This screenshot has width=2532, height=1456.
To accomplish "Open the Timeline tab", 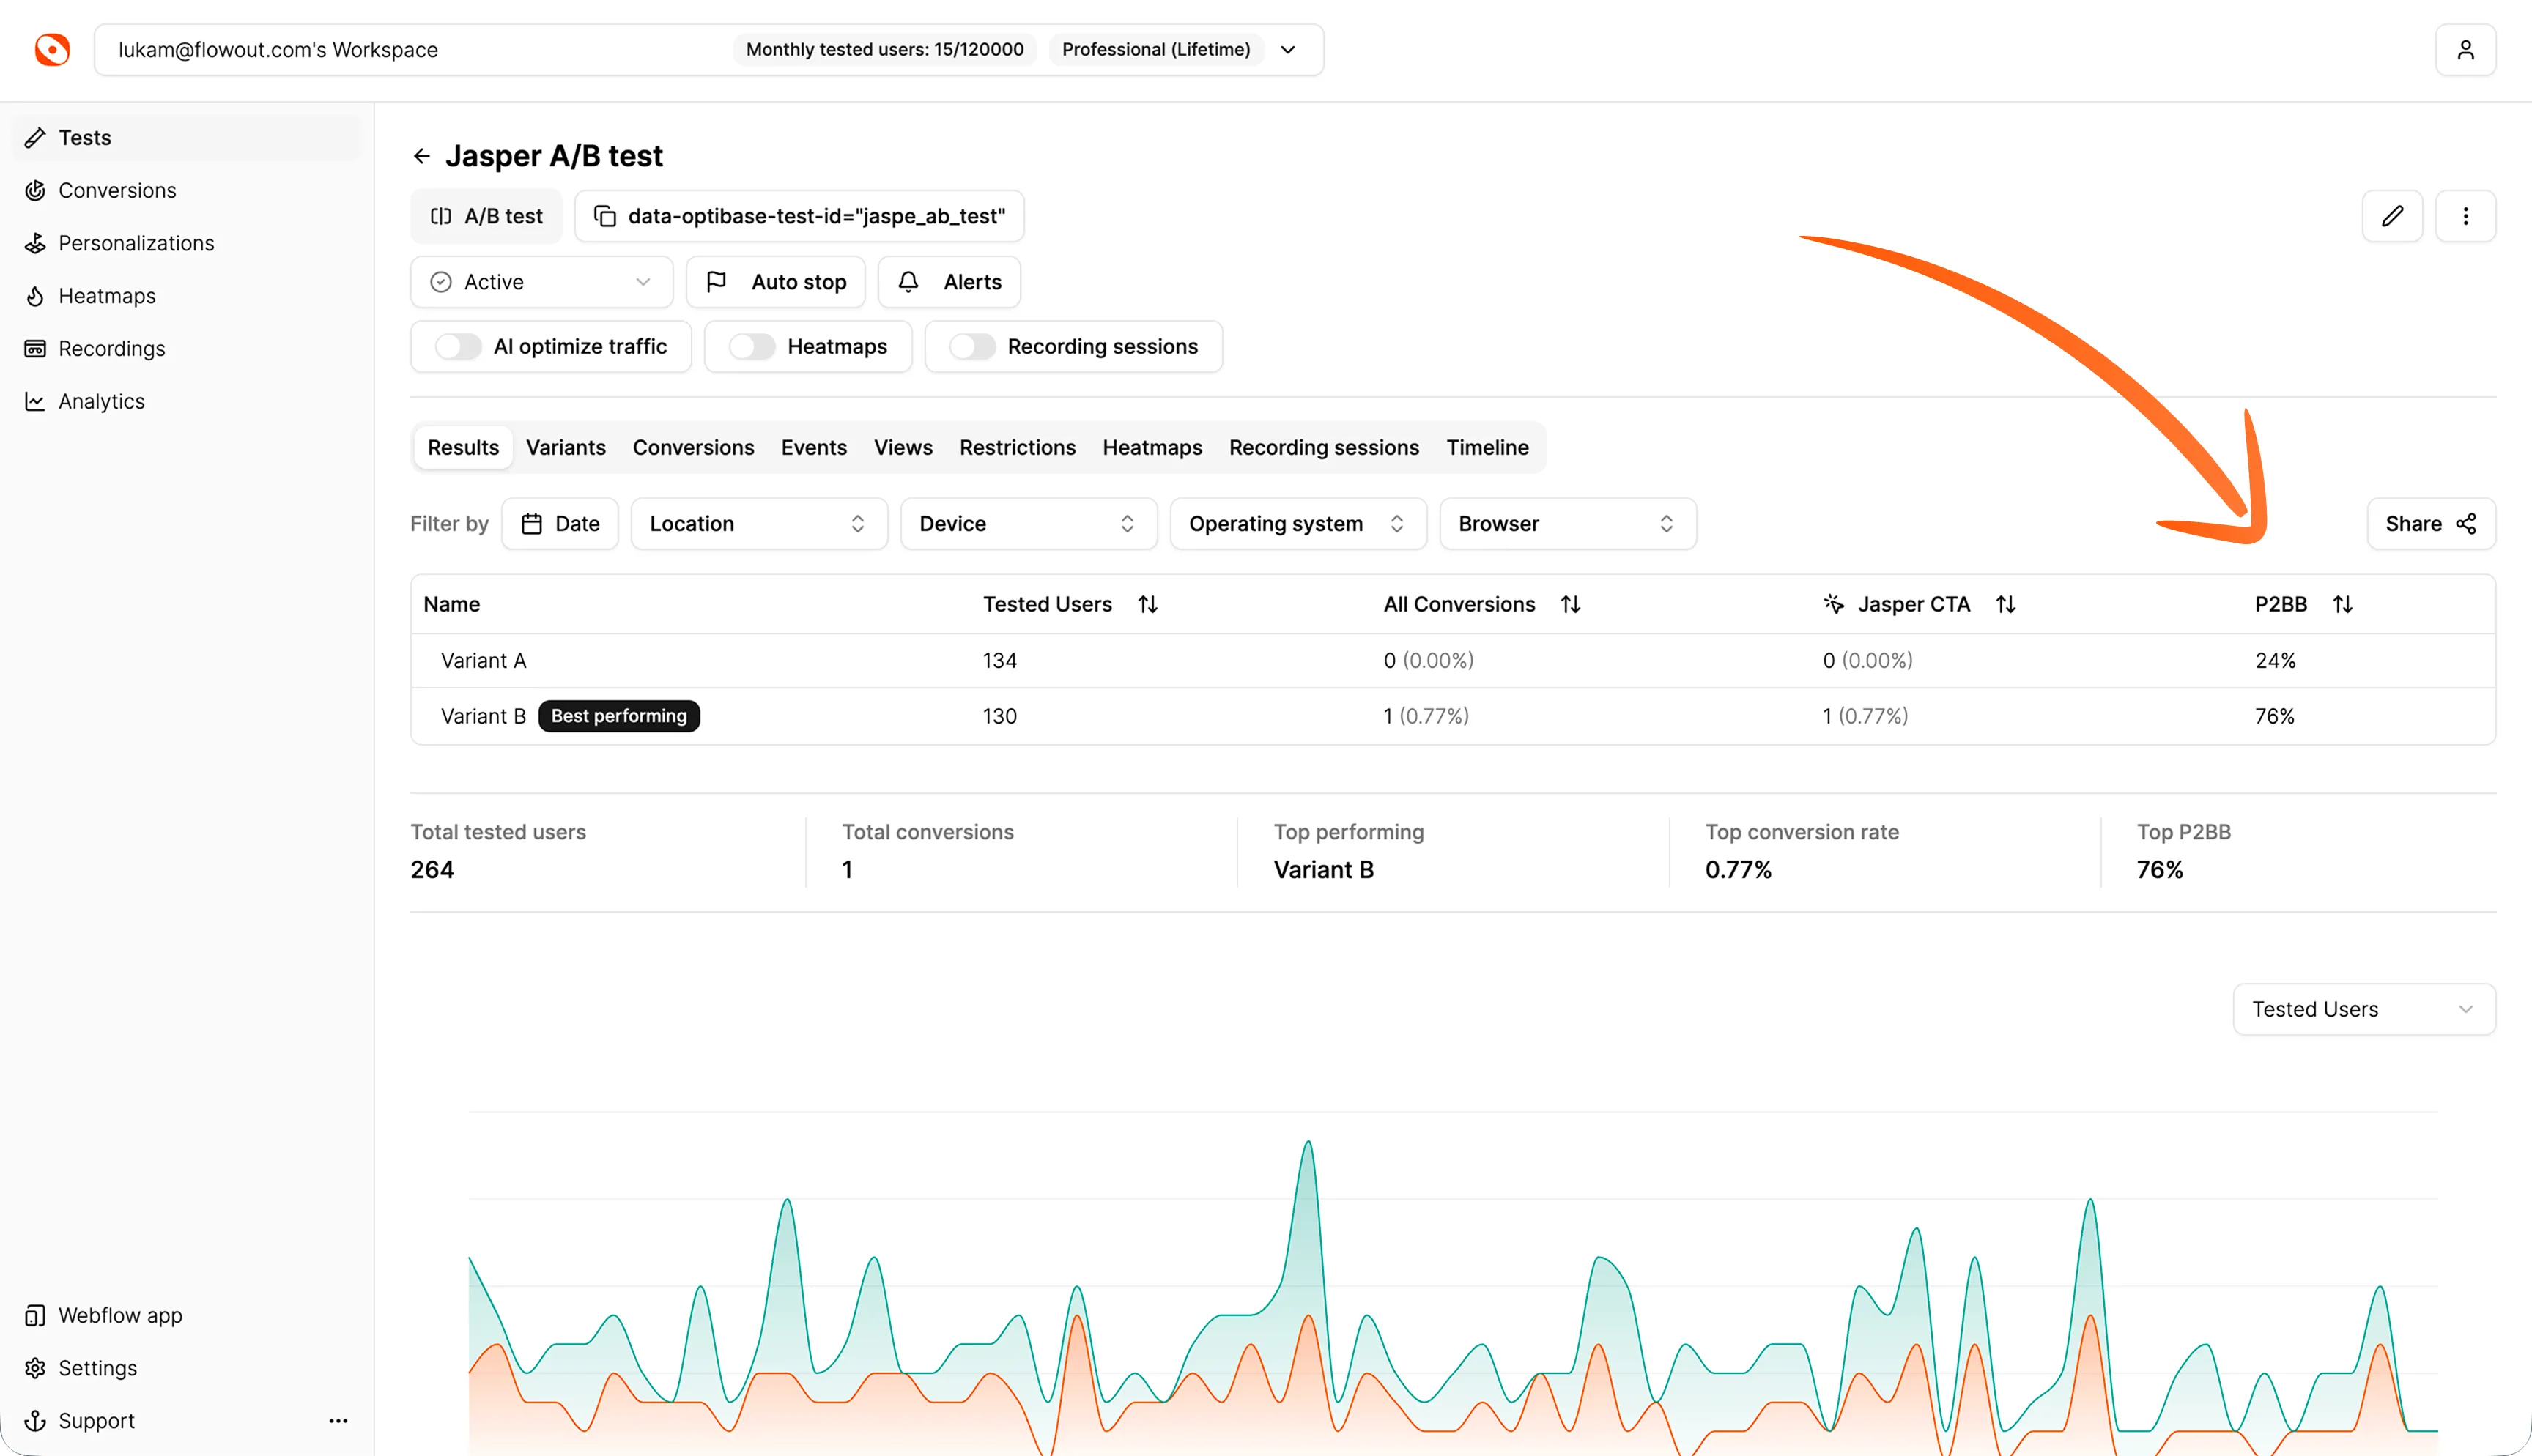I will click(1486, 448).
